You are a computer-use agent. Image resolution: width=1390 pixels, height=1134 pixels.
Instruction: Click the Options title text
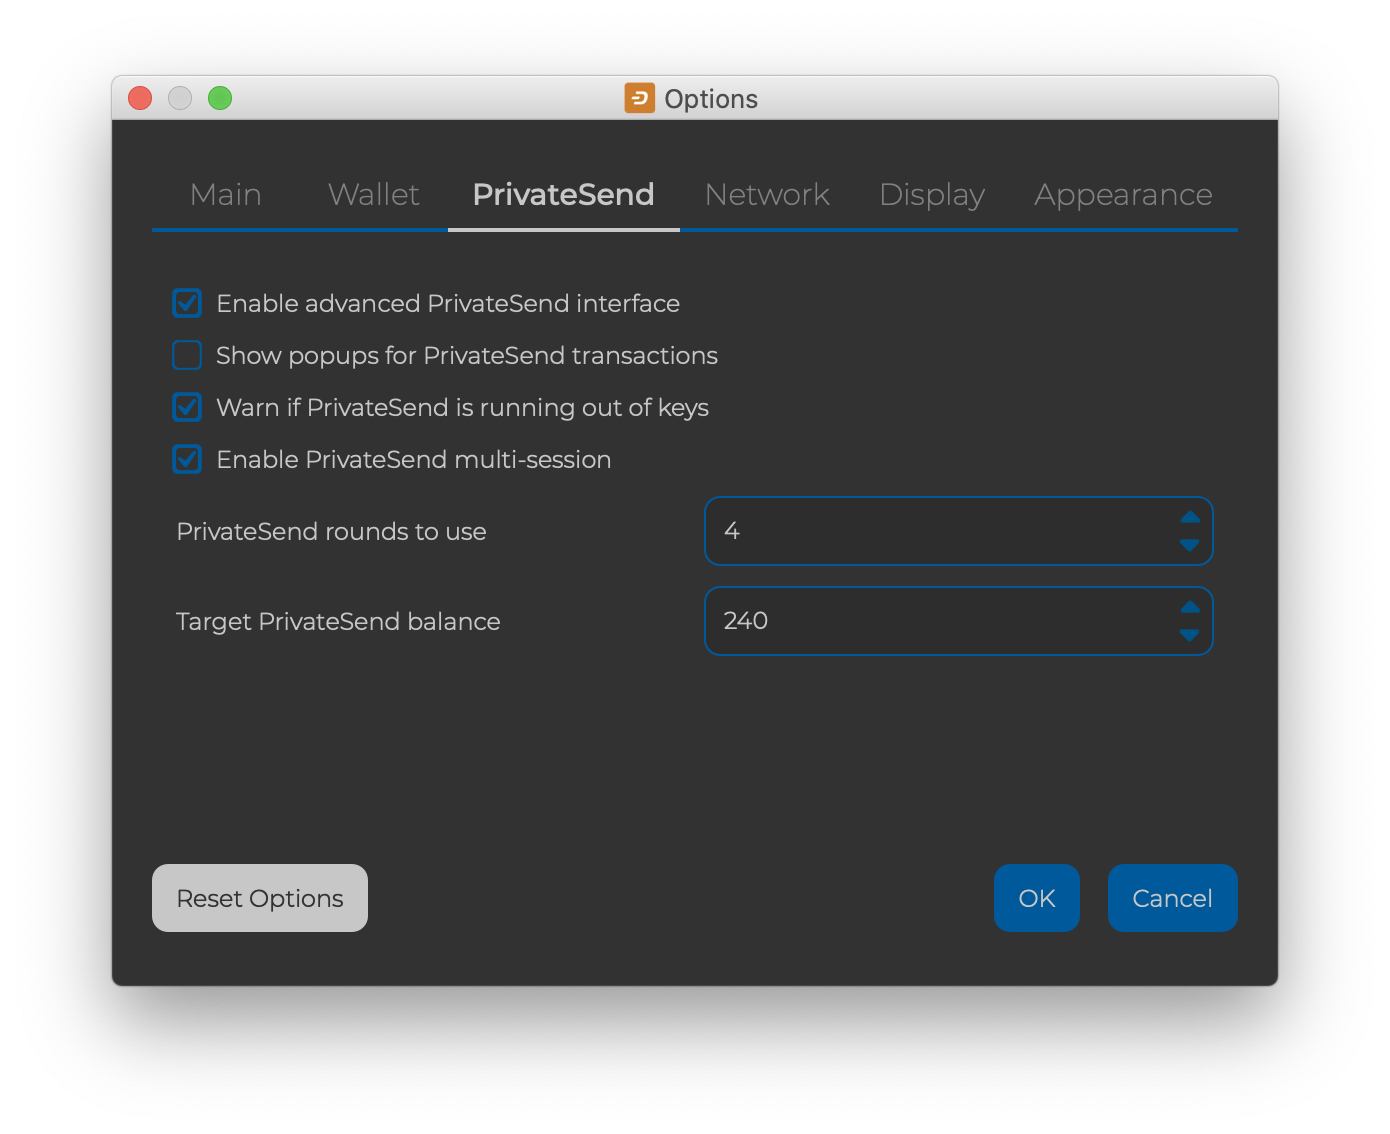coord(711,99)
